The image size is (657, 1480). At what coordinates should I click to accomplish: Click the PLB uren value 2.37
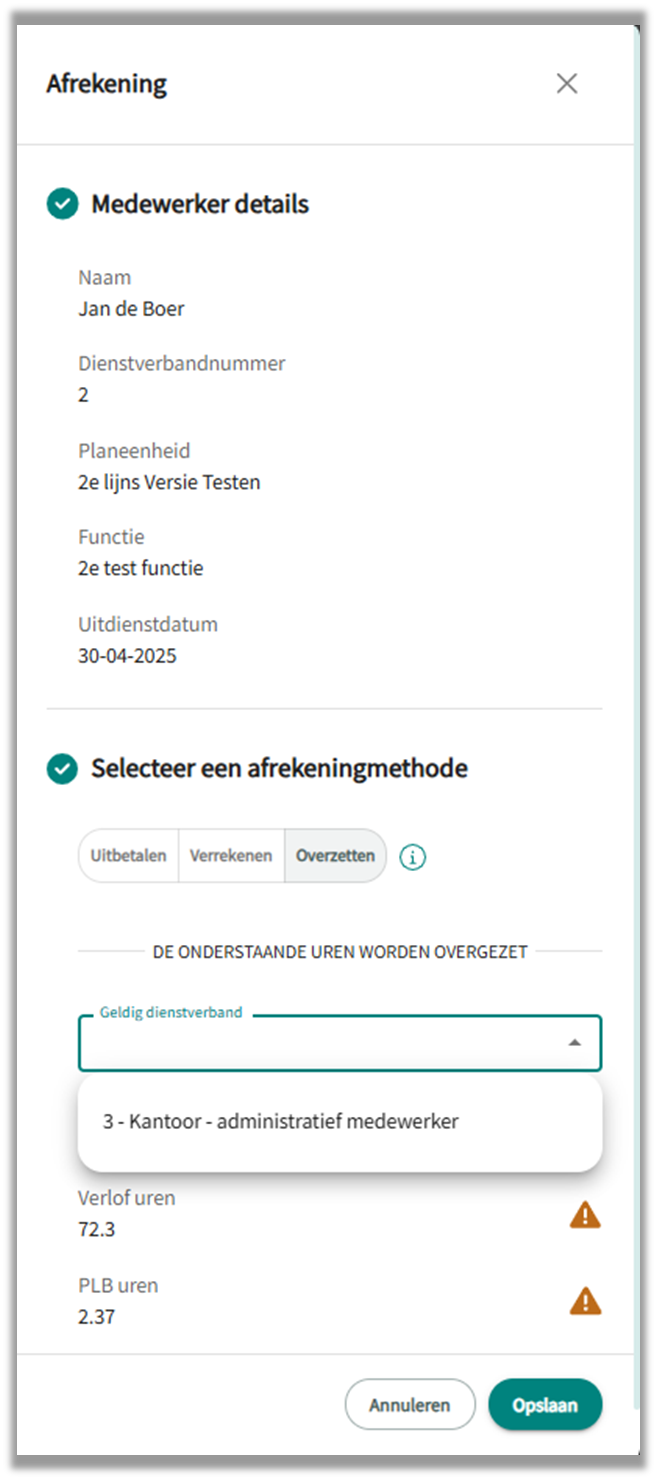[96, 1317]
